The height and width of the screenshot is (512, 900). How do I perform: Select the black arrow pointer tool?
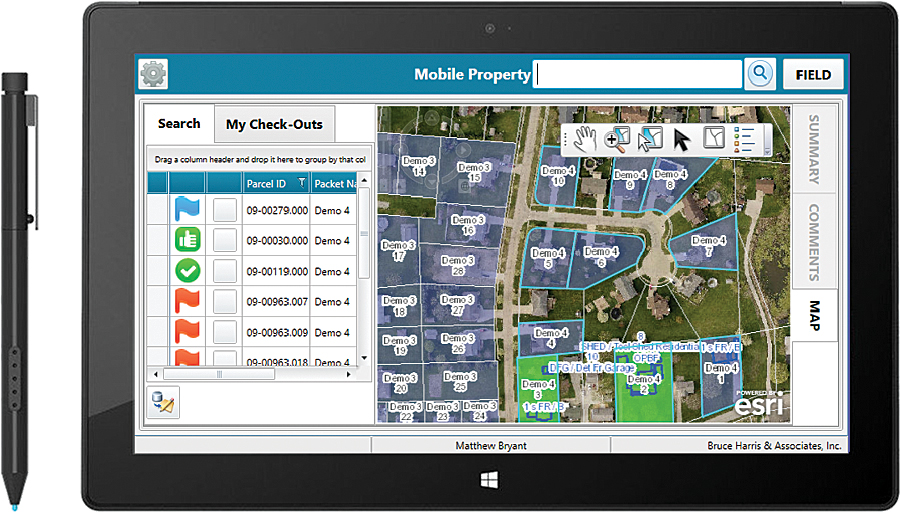pos(682,139)
